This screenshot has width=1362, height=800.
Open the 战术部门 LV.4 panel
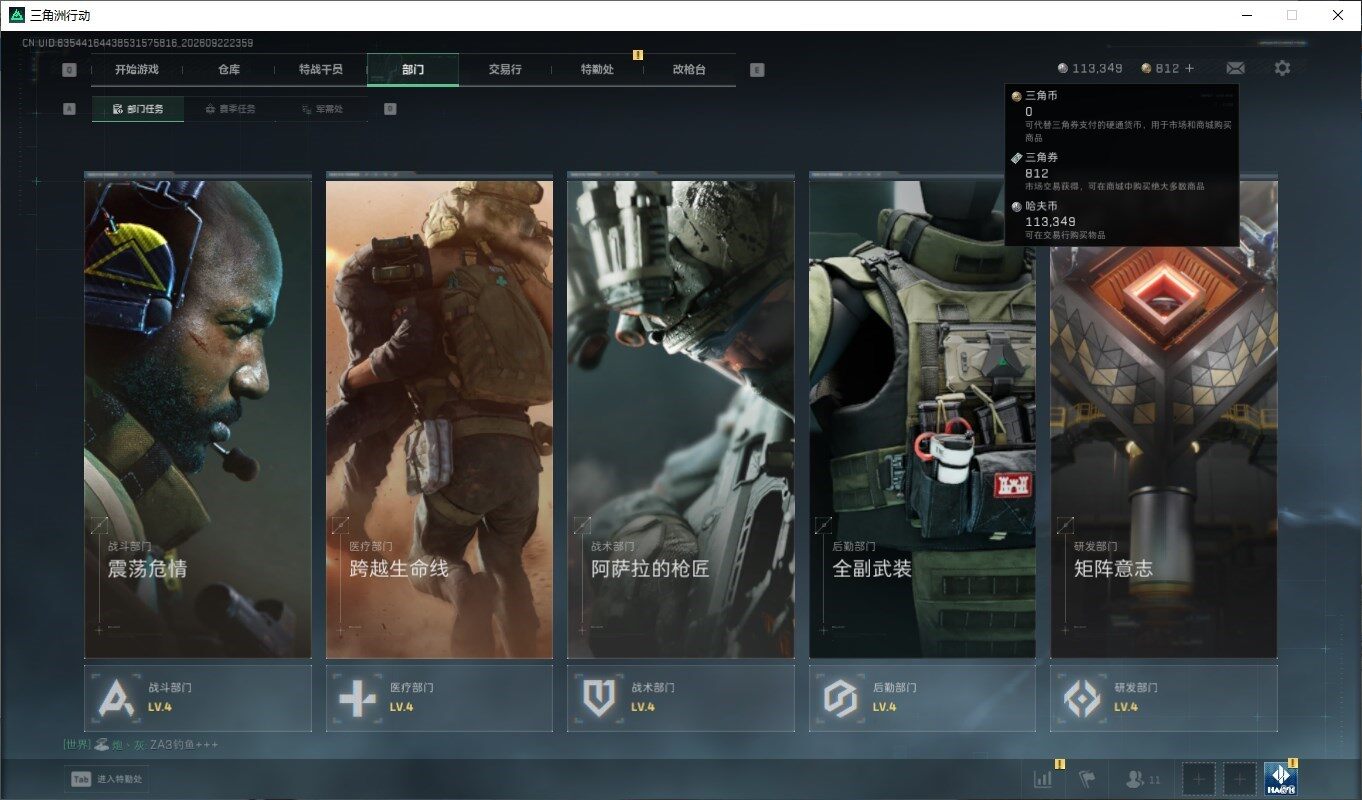pyautogui.click(x=681, y=698)
